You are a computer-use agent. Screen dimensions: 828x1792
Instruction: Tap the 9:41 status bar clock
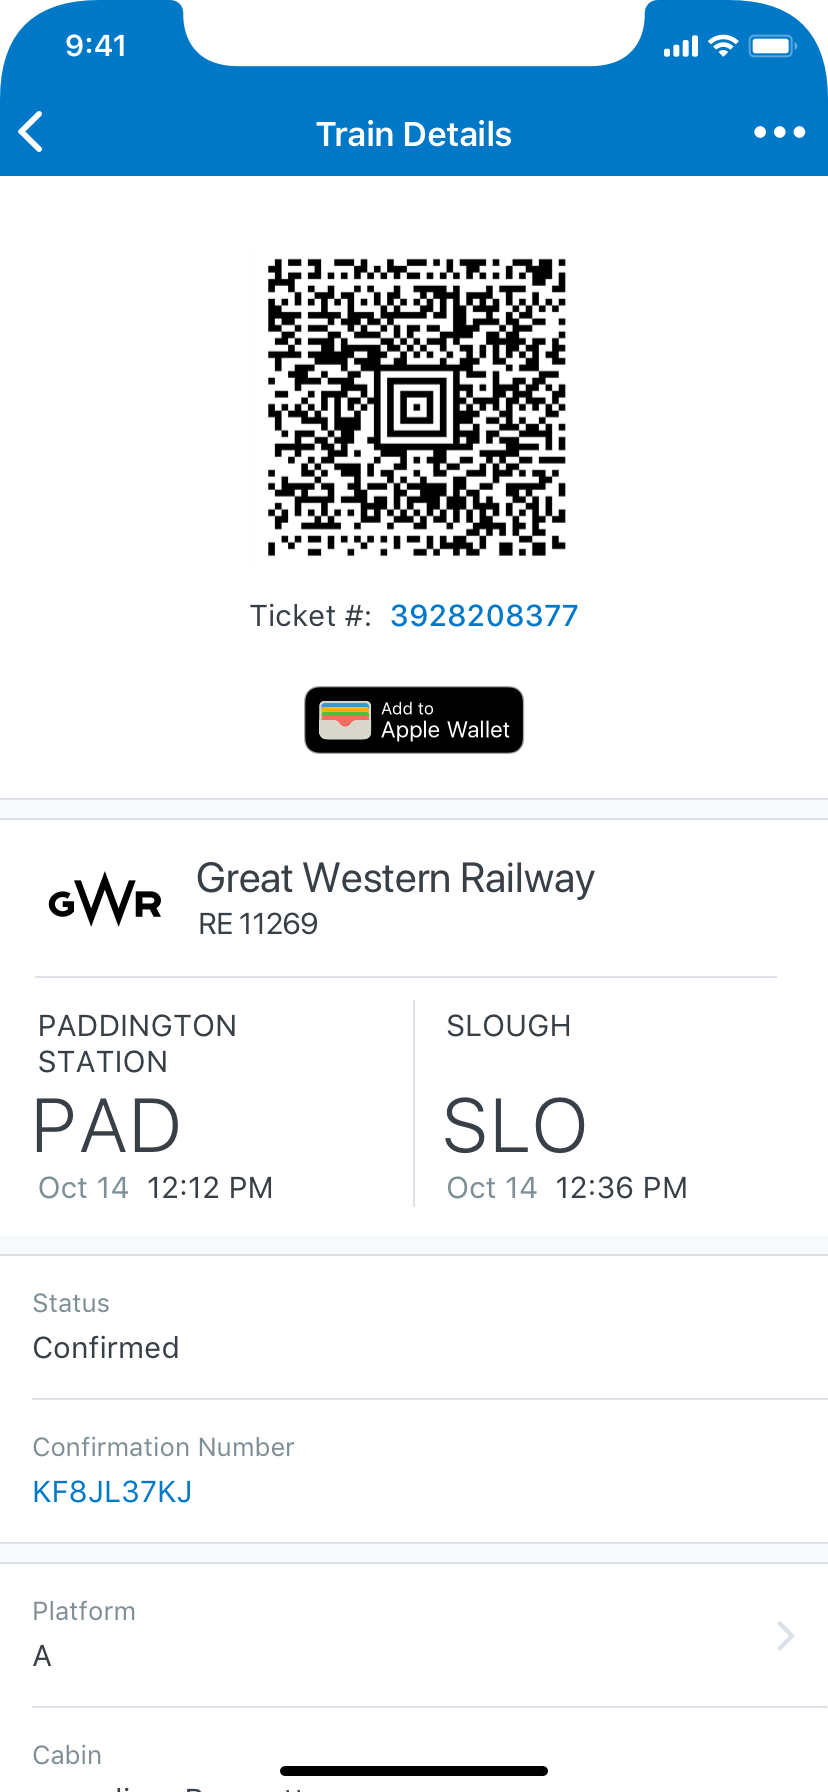point(96,46)
